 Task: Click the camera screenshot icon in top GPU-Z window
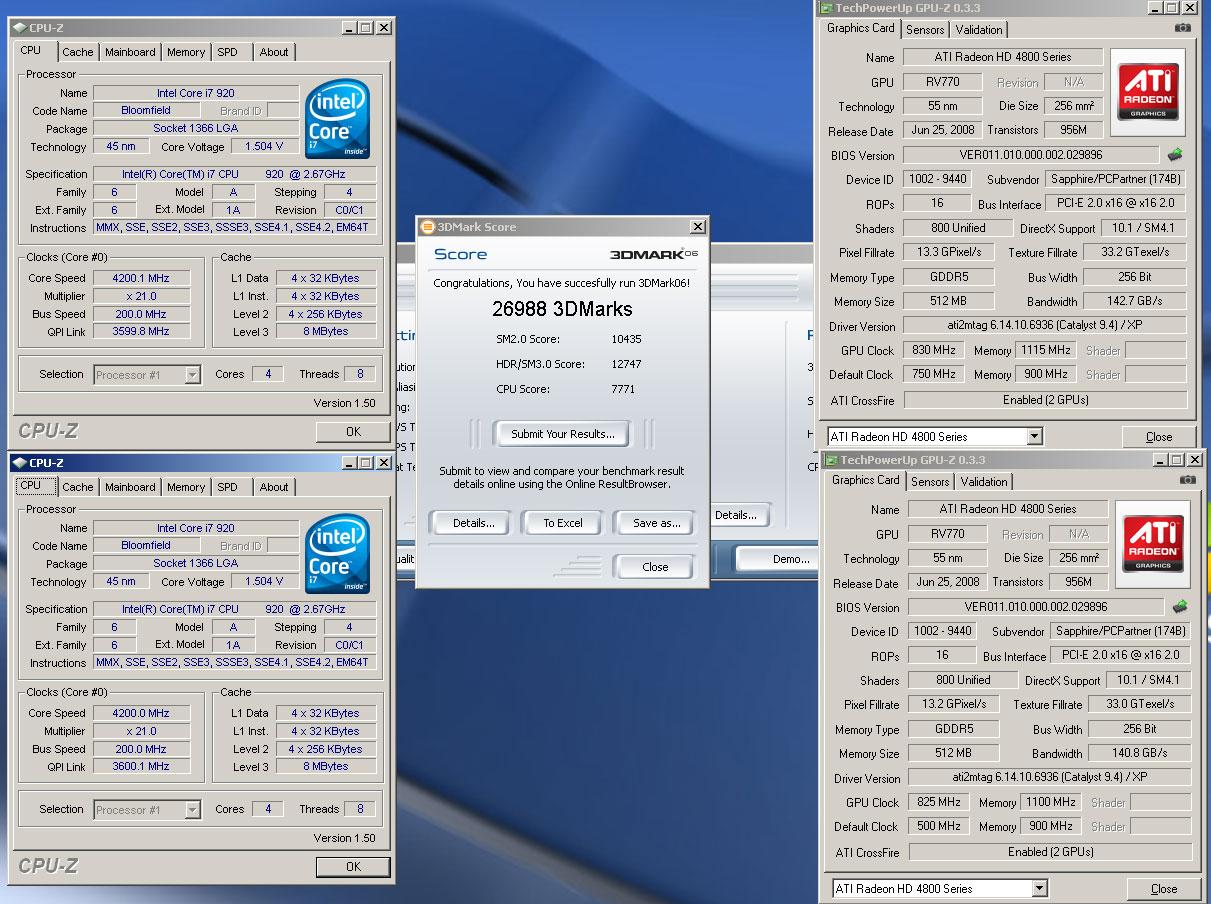pyautogui.click(x=1184, y=28)
